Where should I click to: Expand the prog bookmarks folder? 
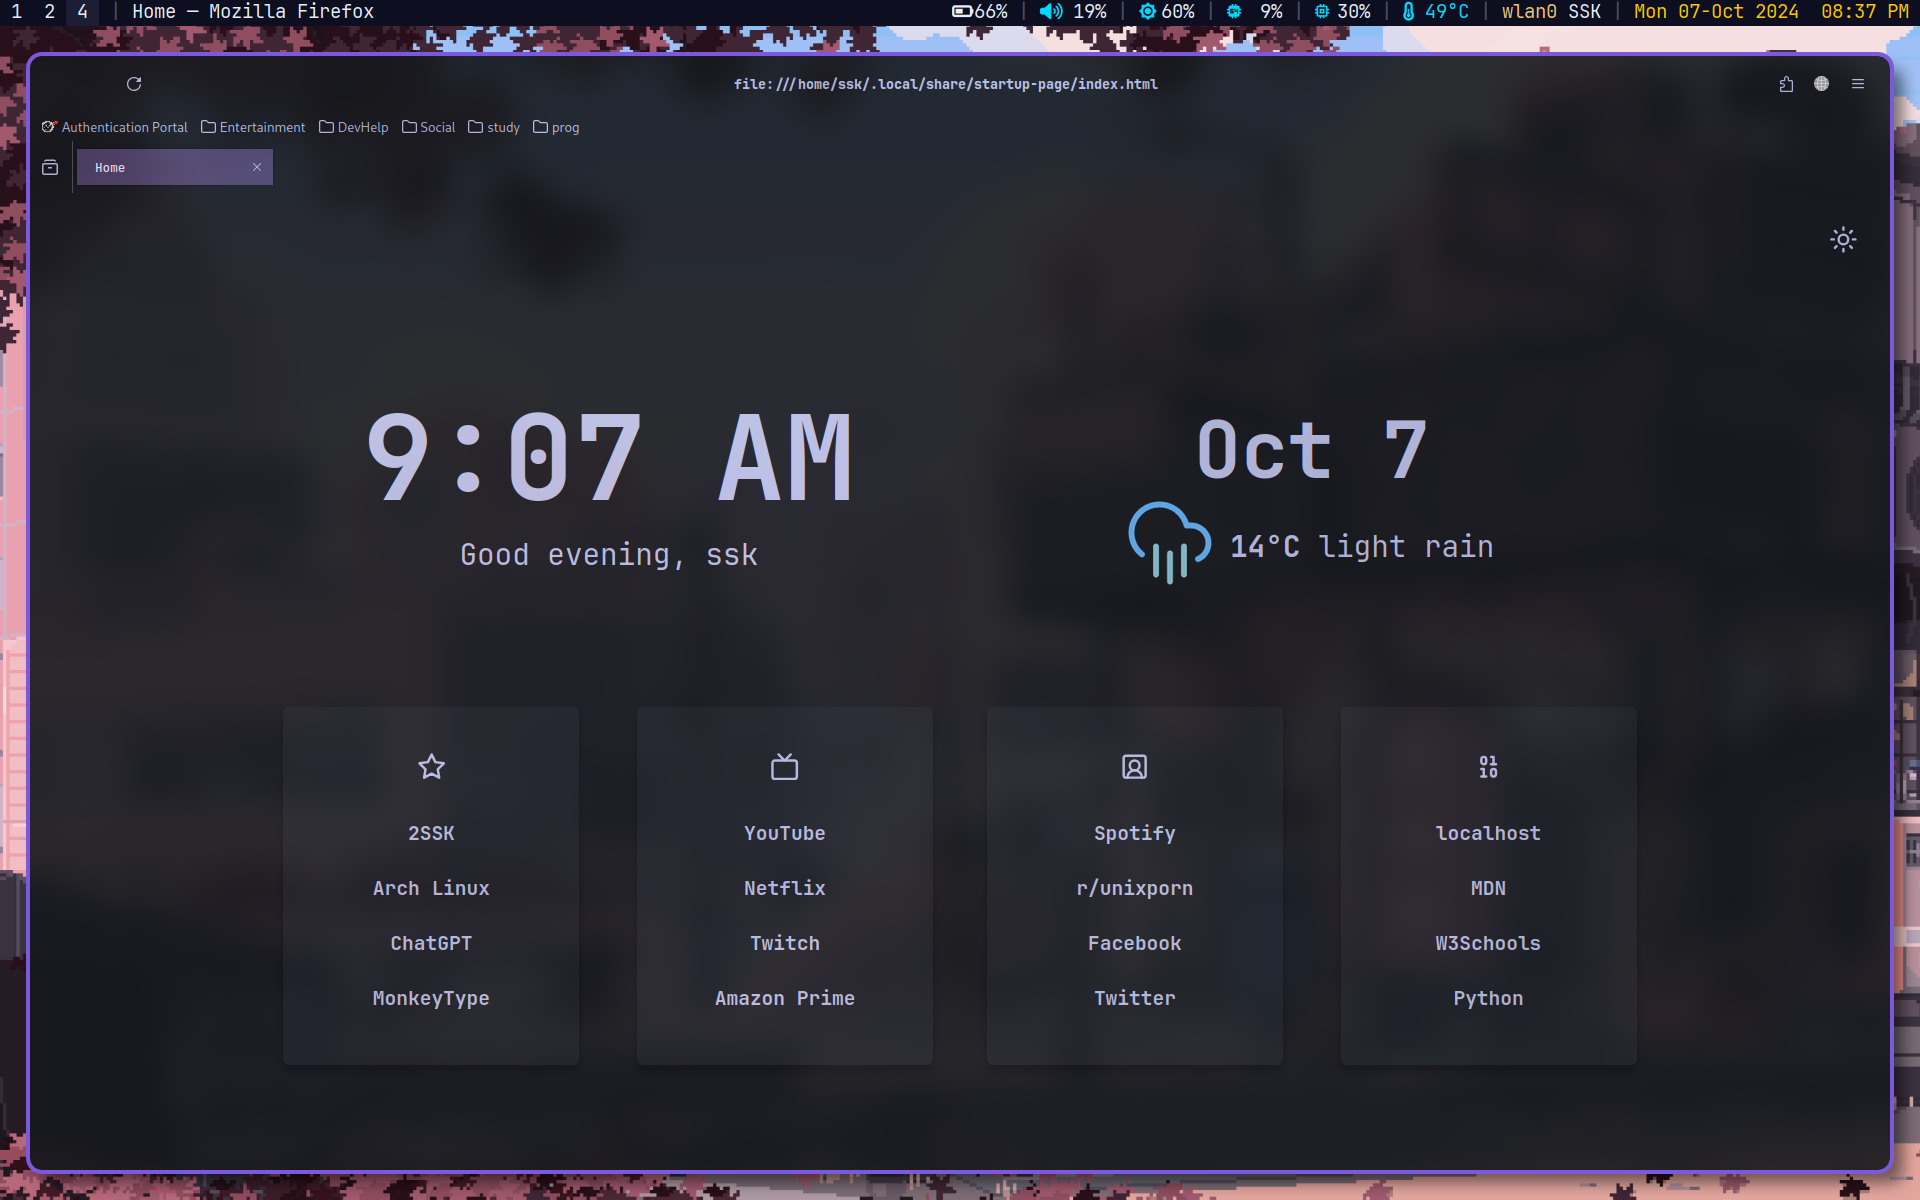click(557, 127)
